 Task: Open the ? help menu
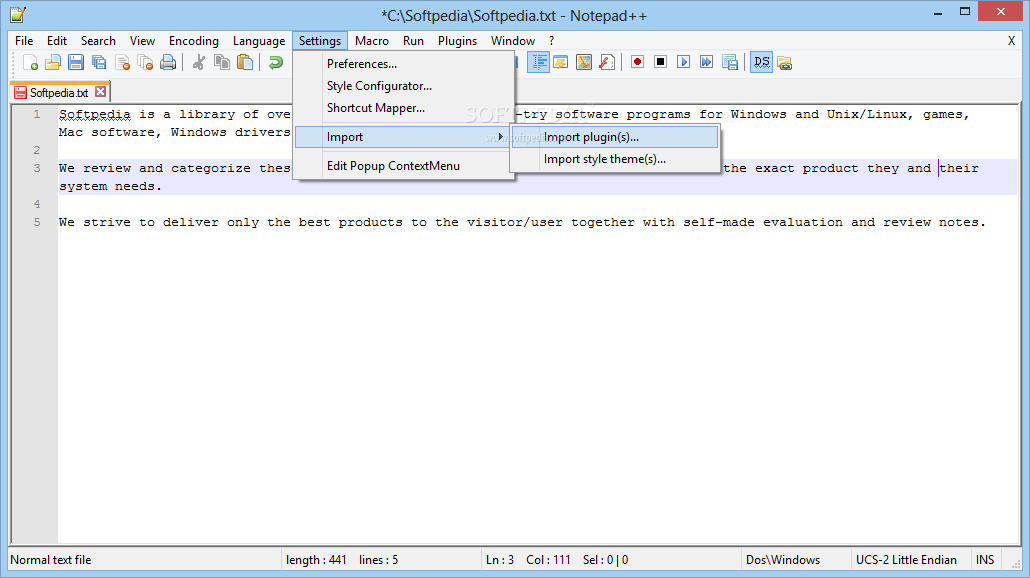pyautogui.click(x=552, y=41)
